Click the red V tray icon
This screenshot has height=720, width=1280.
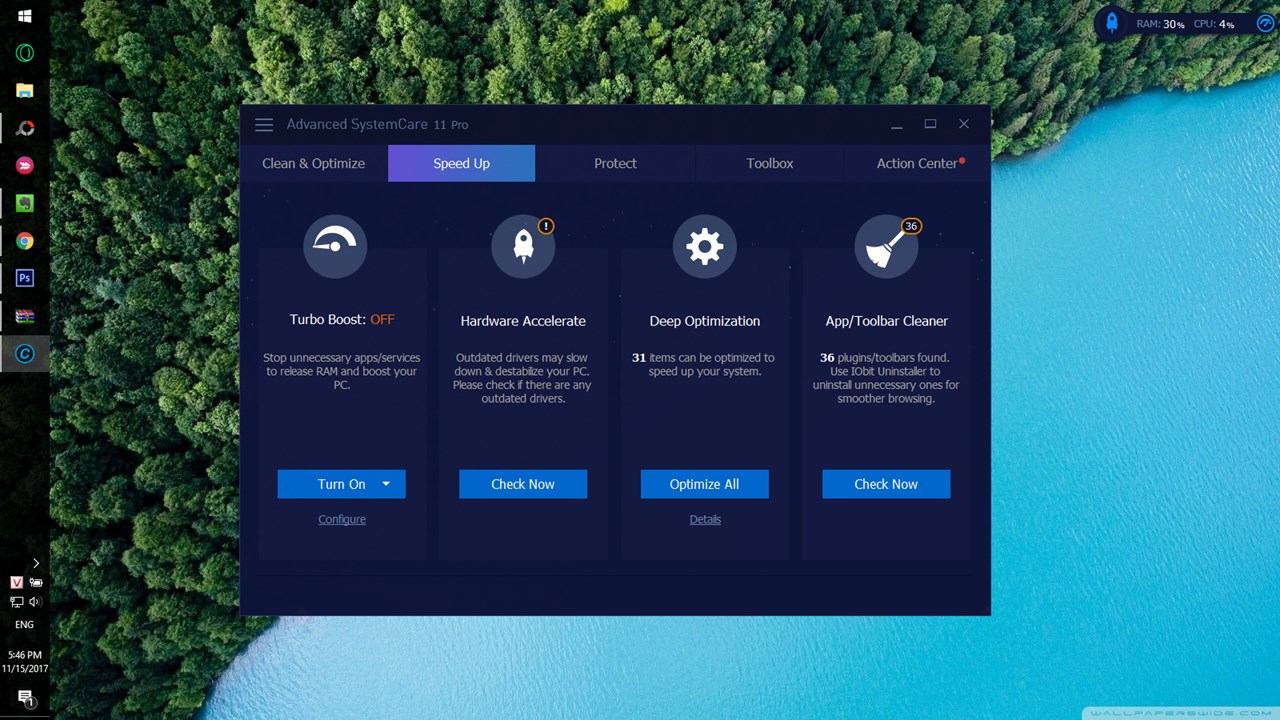pyautogui.click(x=16, y=582)
